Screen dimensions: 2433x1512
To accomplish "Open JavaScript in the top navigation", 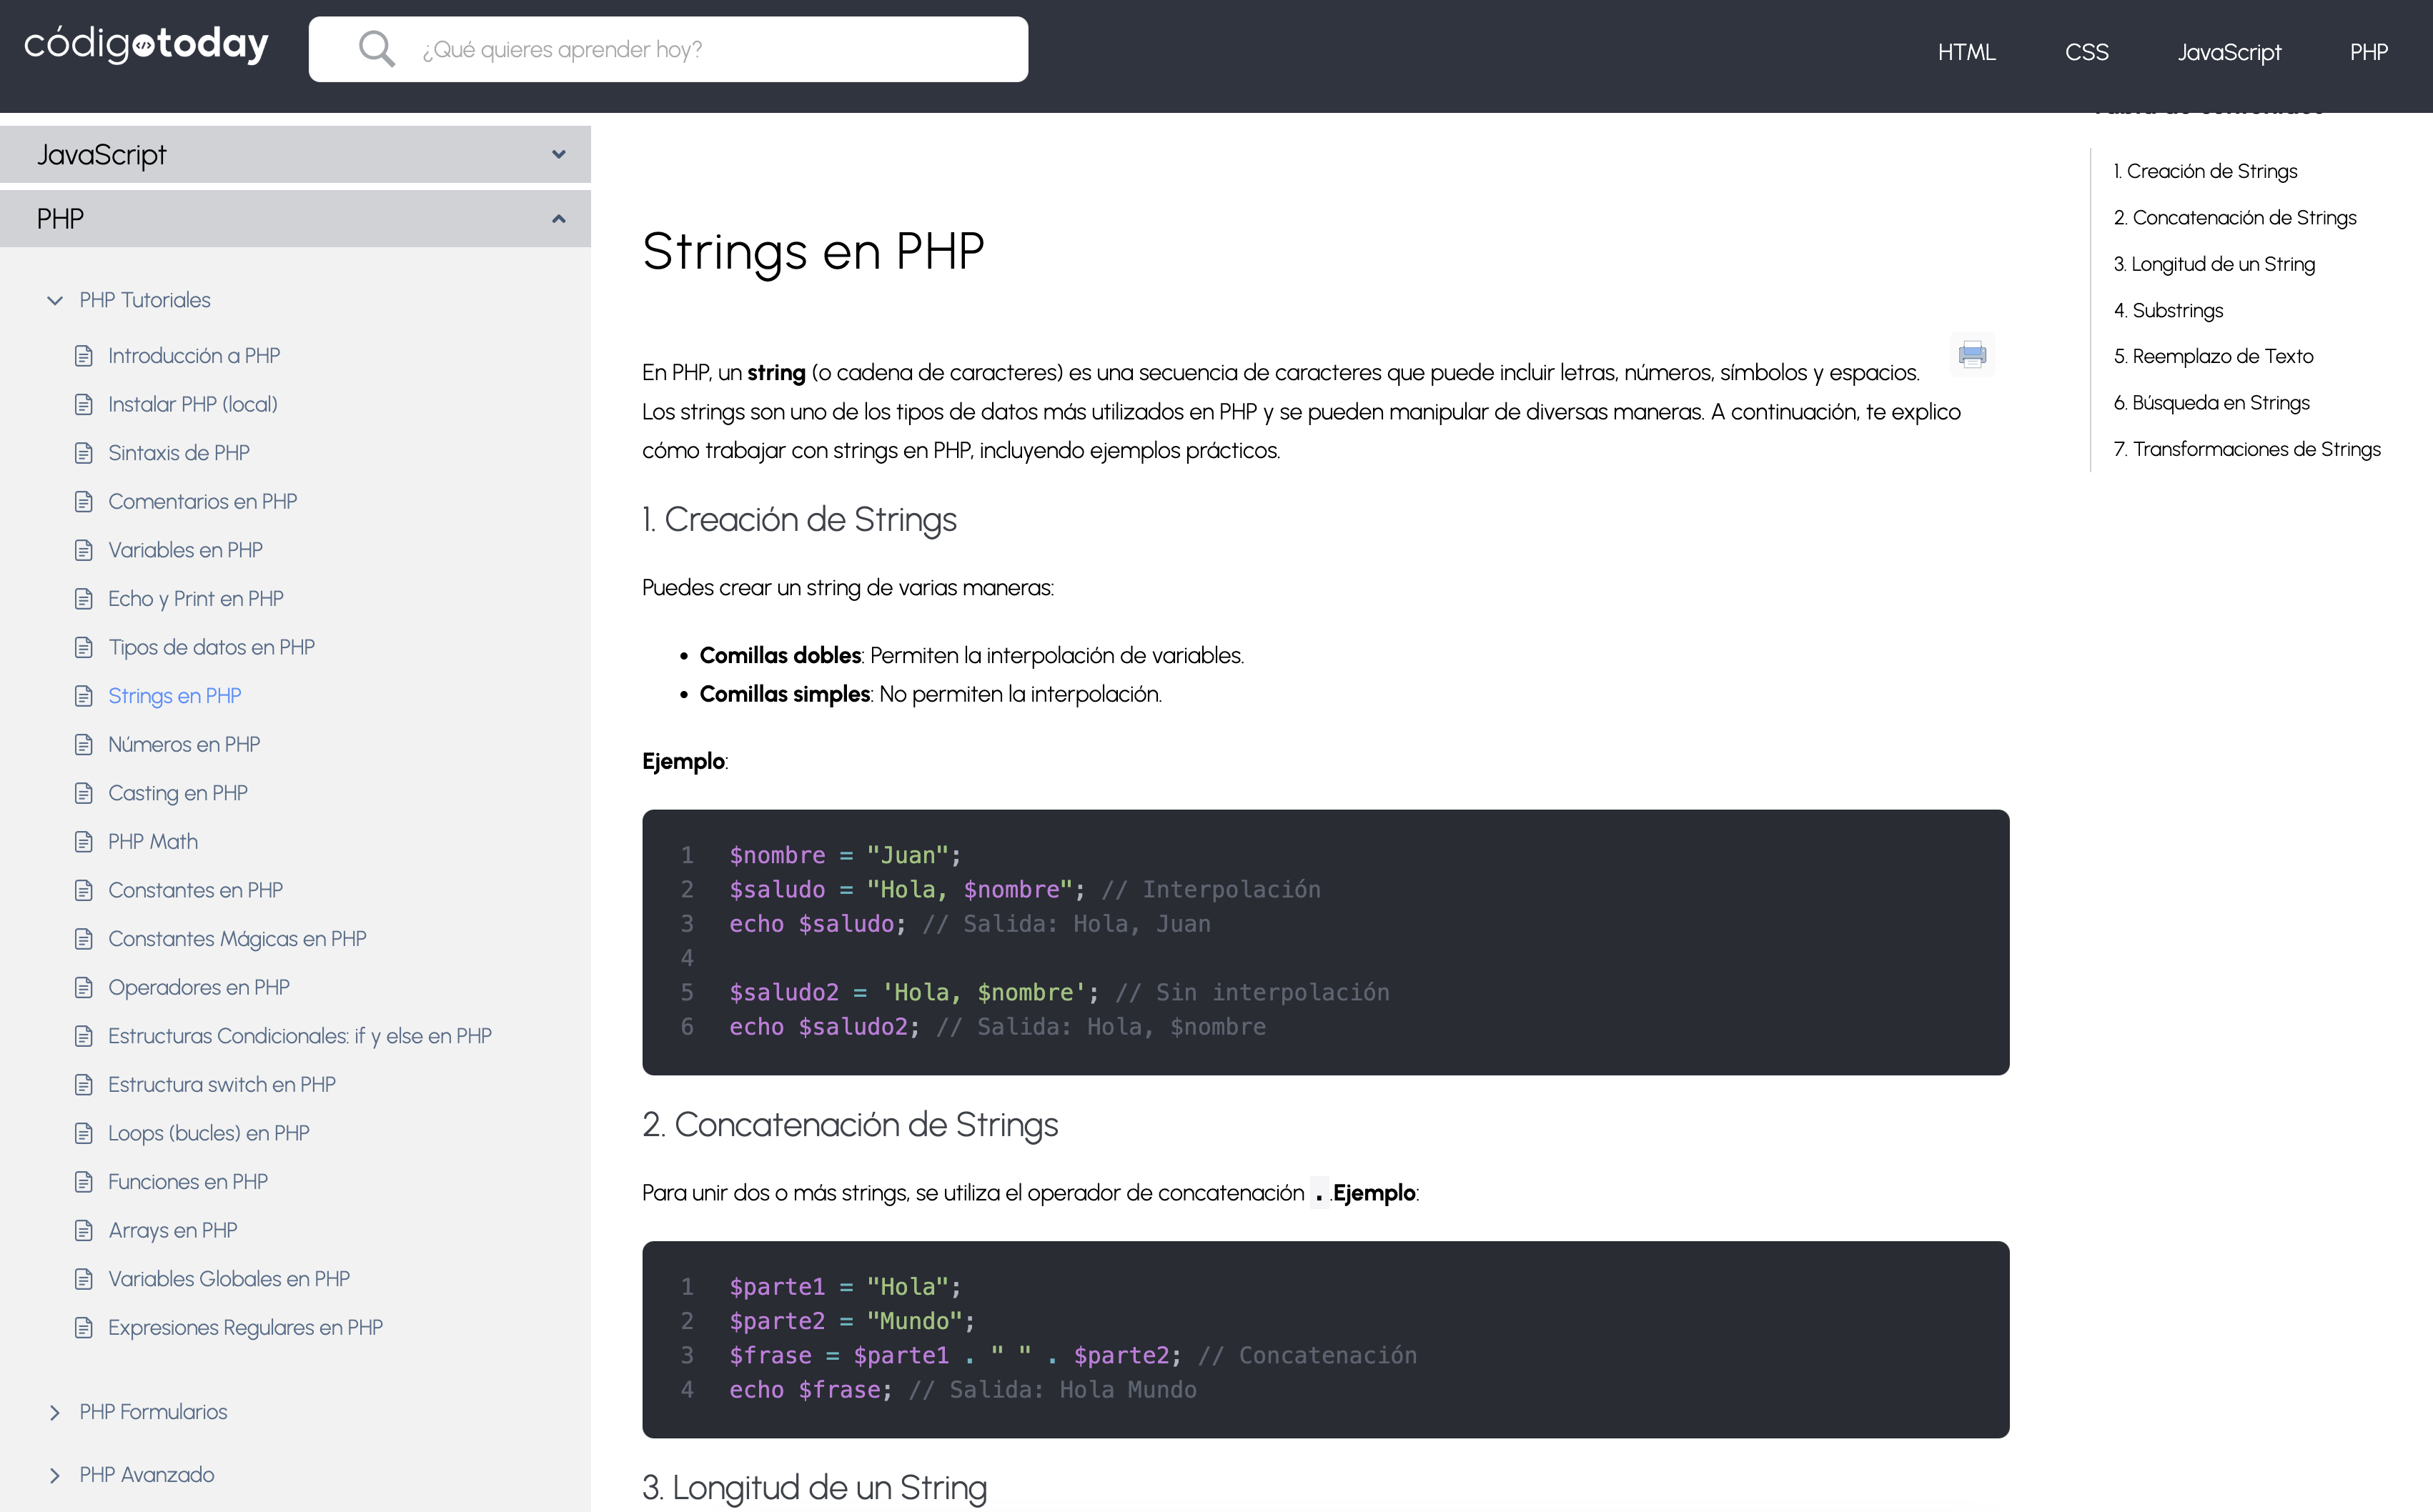I will pyautogui.click(x=2229, y=52).
